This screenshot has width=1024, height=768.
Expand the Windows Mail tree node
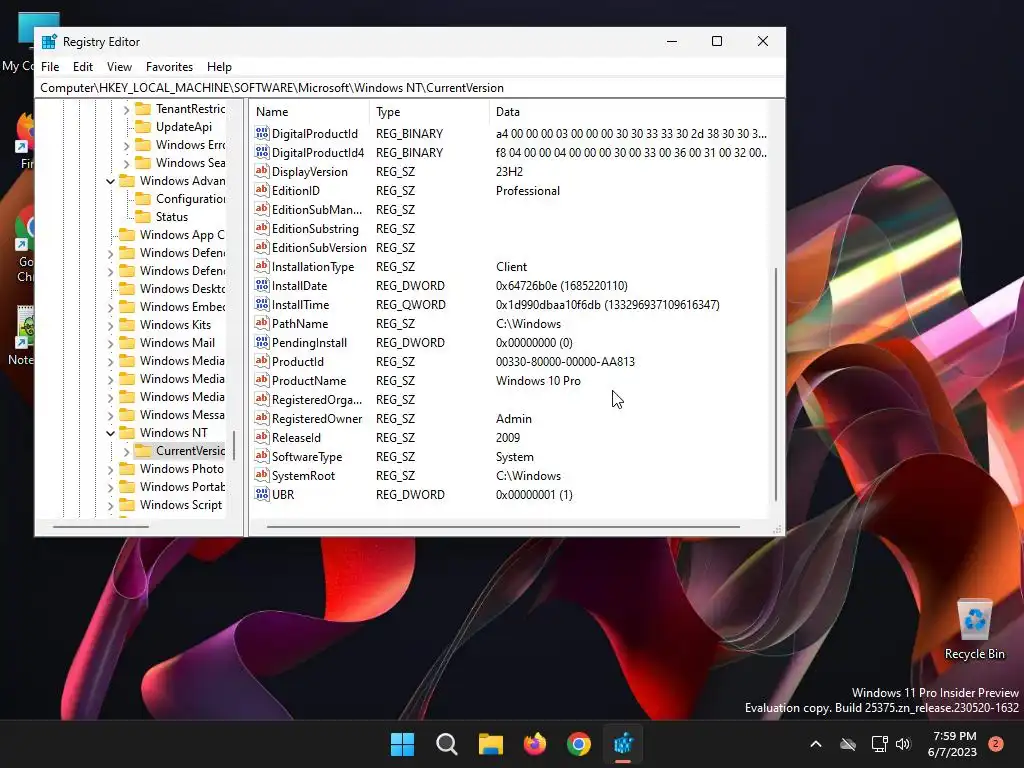pos(110,344)
